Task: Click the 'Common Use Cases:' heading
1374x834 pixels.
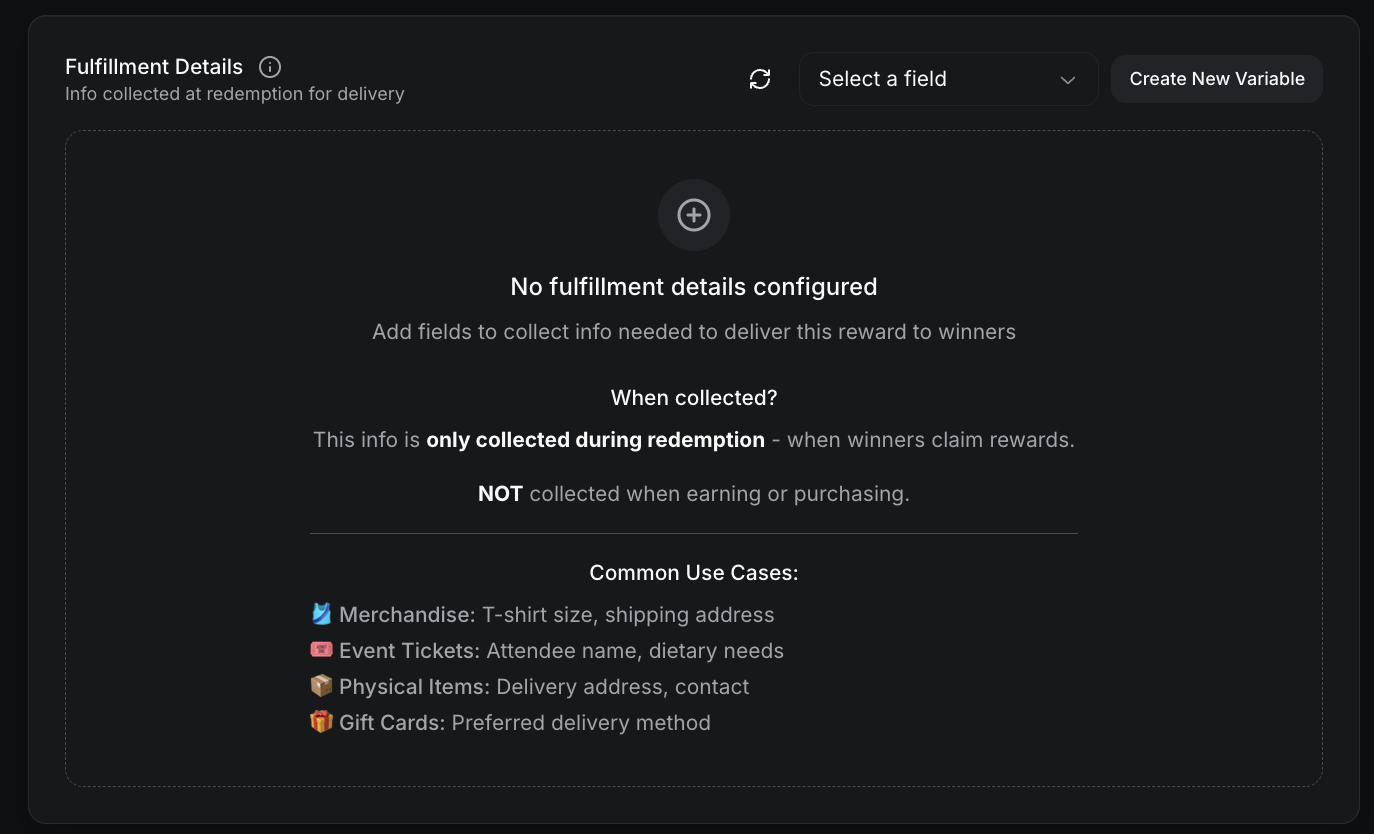Action: click(694, 573)
